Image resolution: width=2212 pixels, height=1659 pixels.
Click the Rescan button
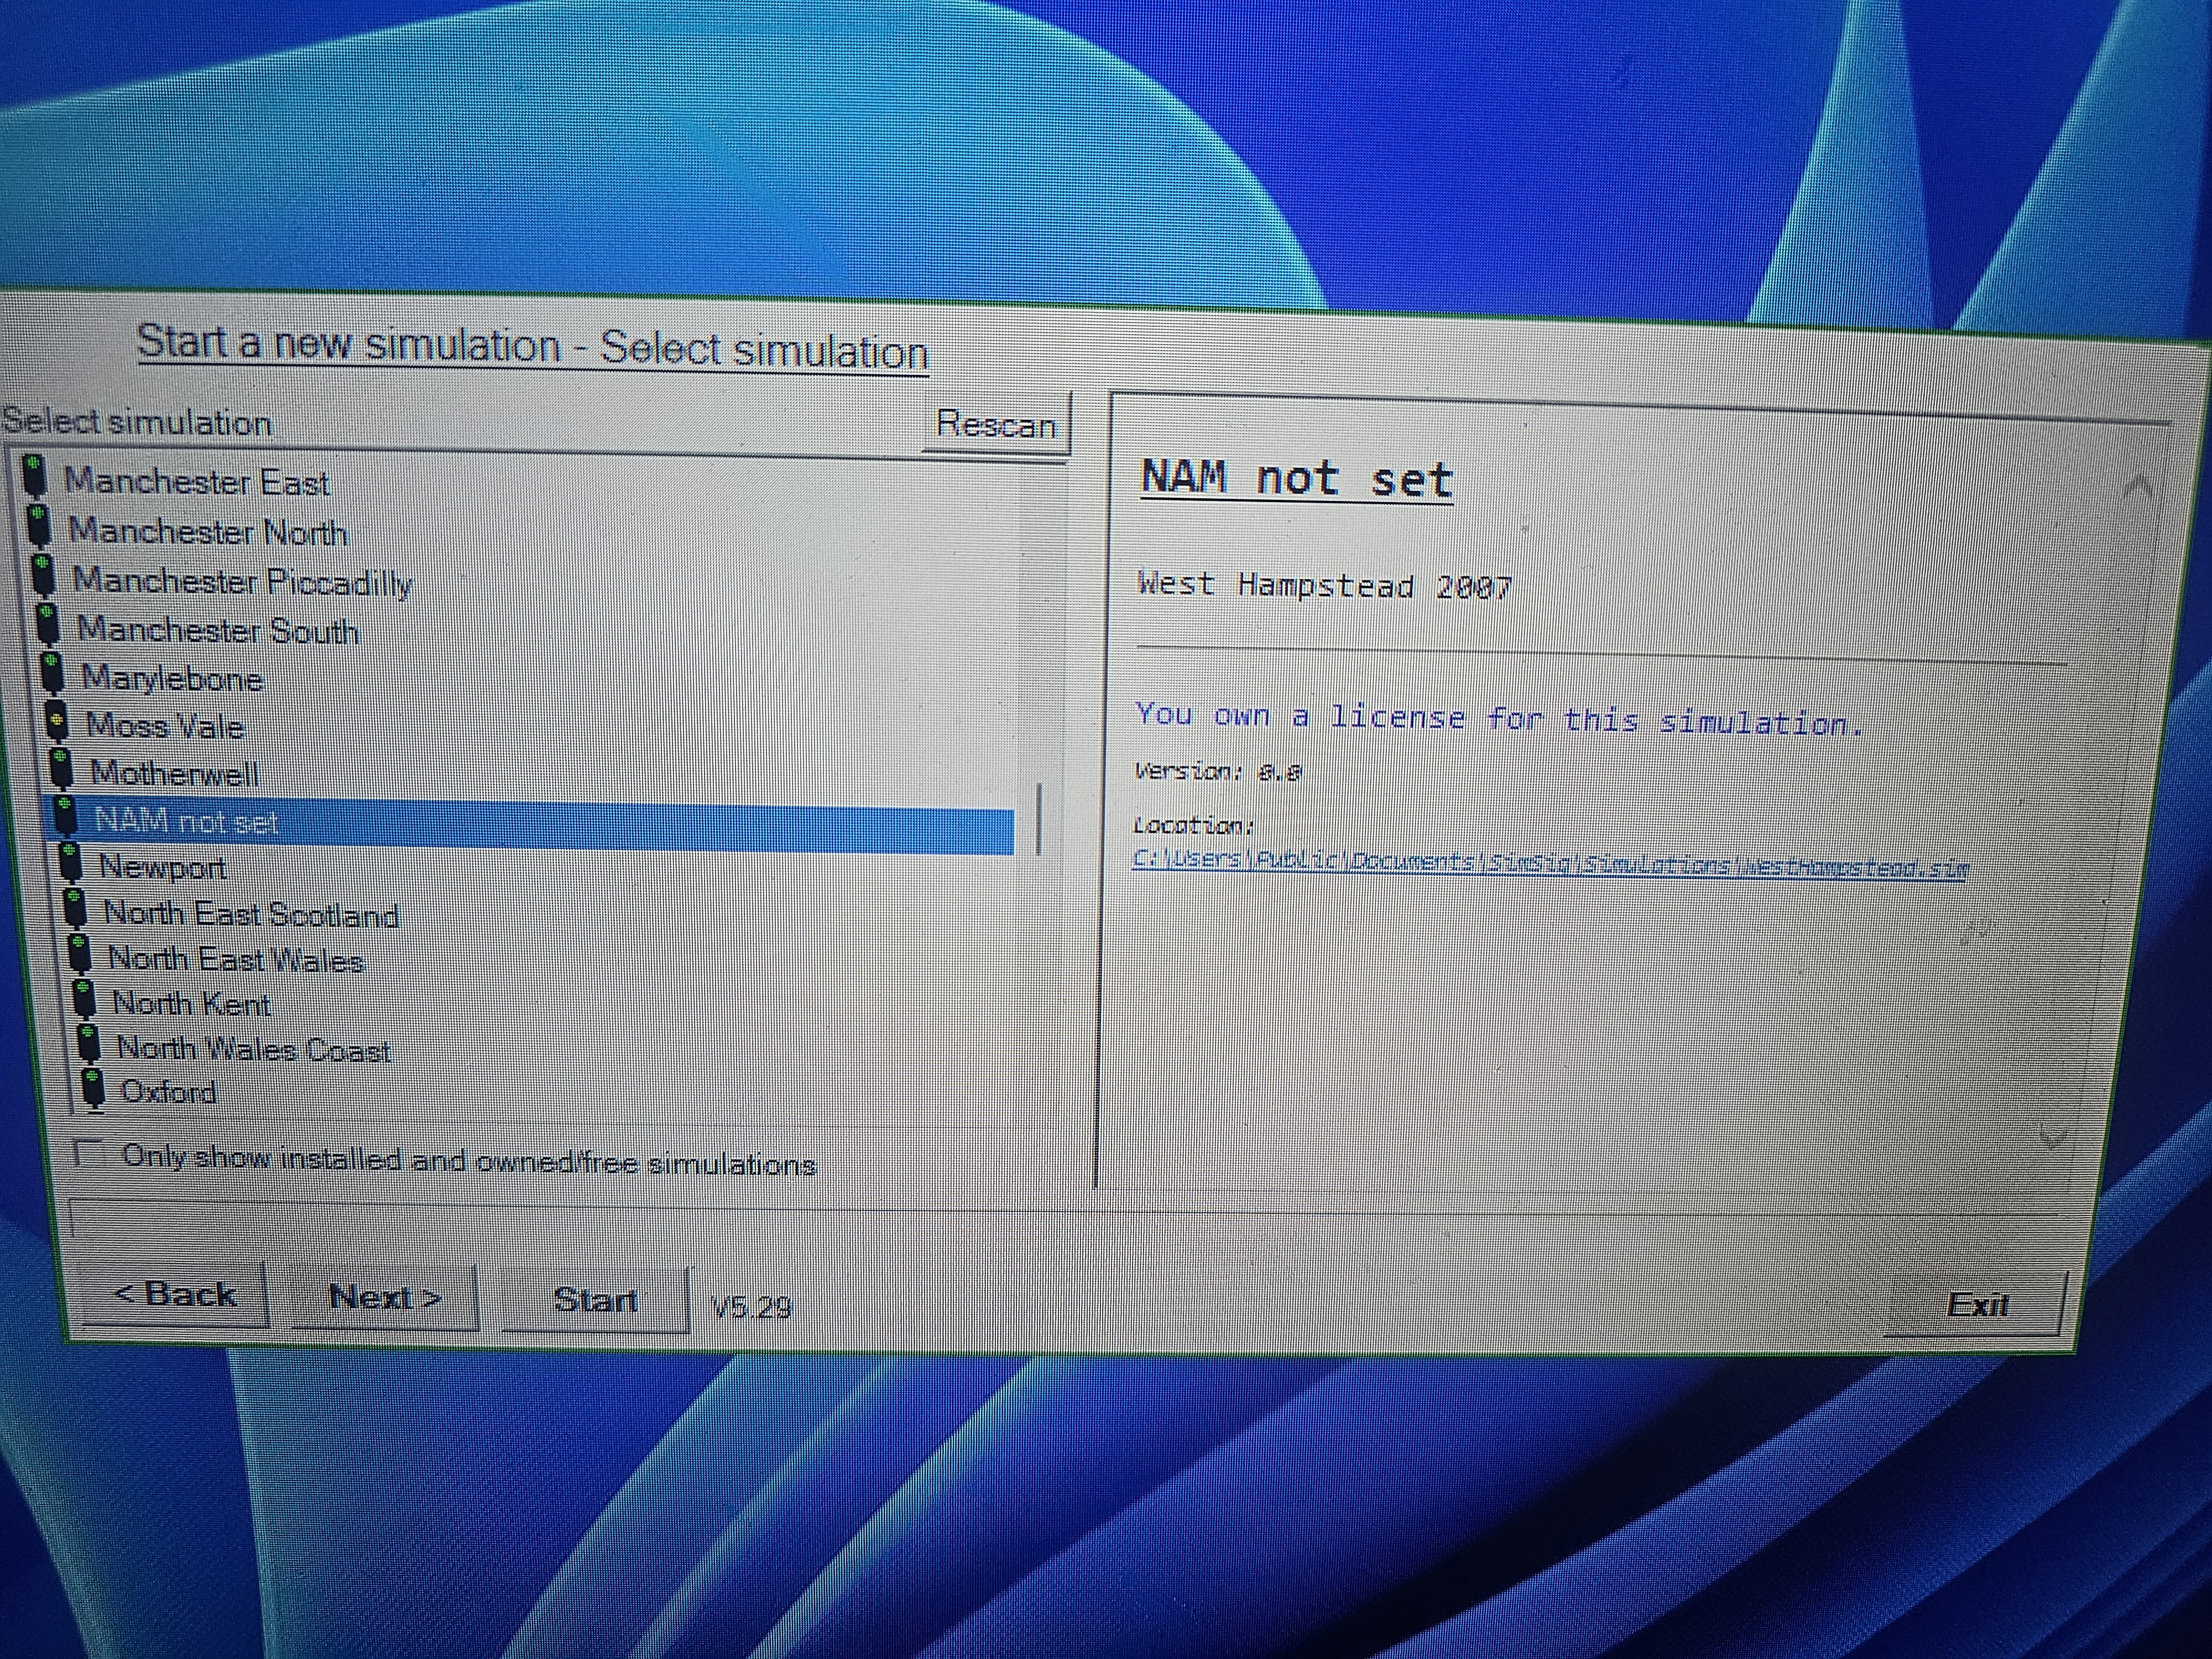996,425
